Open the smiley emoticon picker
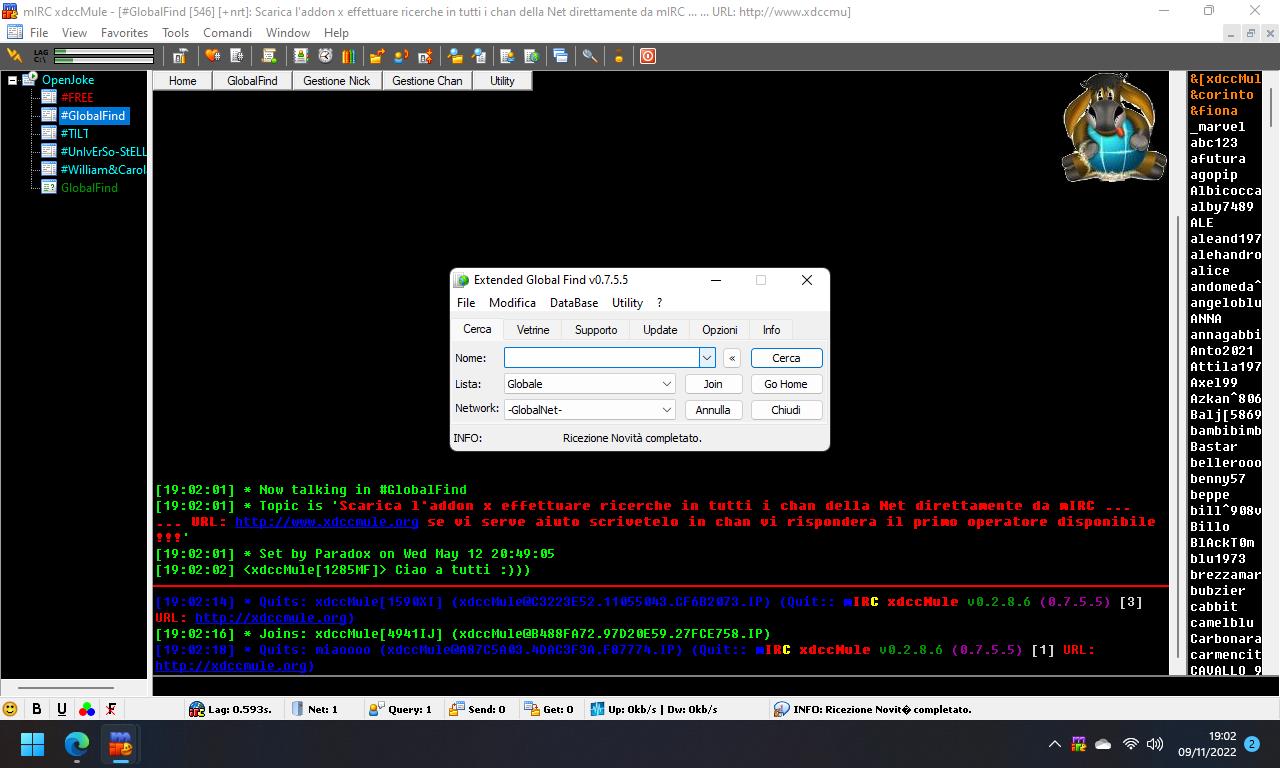The width and height of the screenshot is (1280, 768). point(11,709)
